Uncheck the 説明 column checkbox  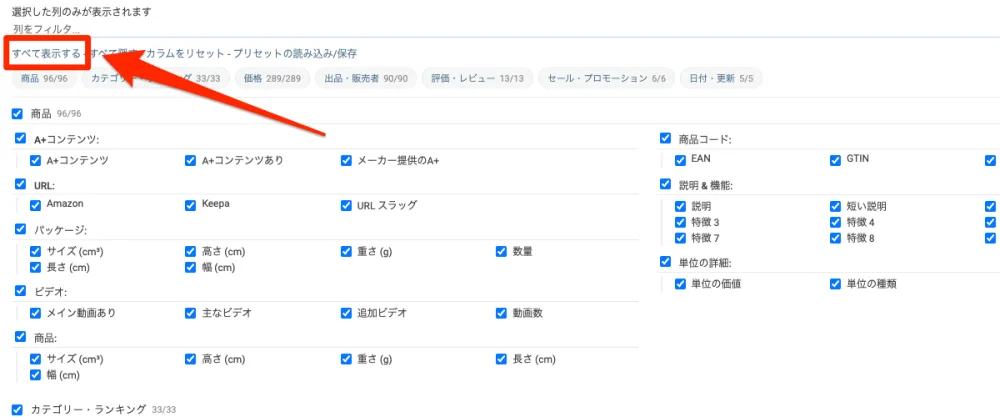680,206
